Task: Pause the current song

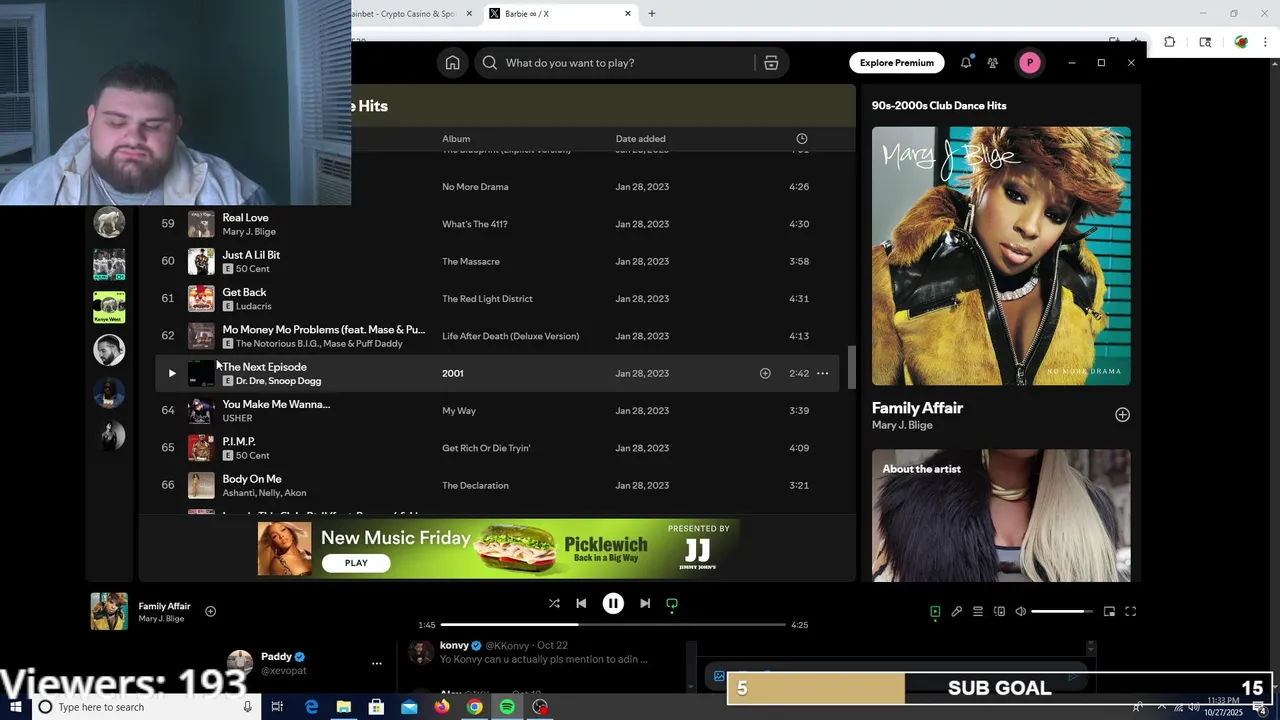Action: point(613,603)
